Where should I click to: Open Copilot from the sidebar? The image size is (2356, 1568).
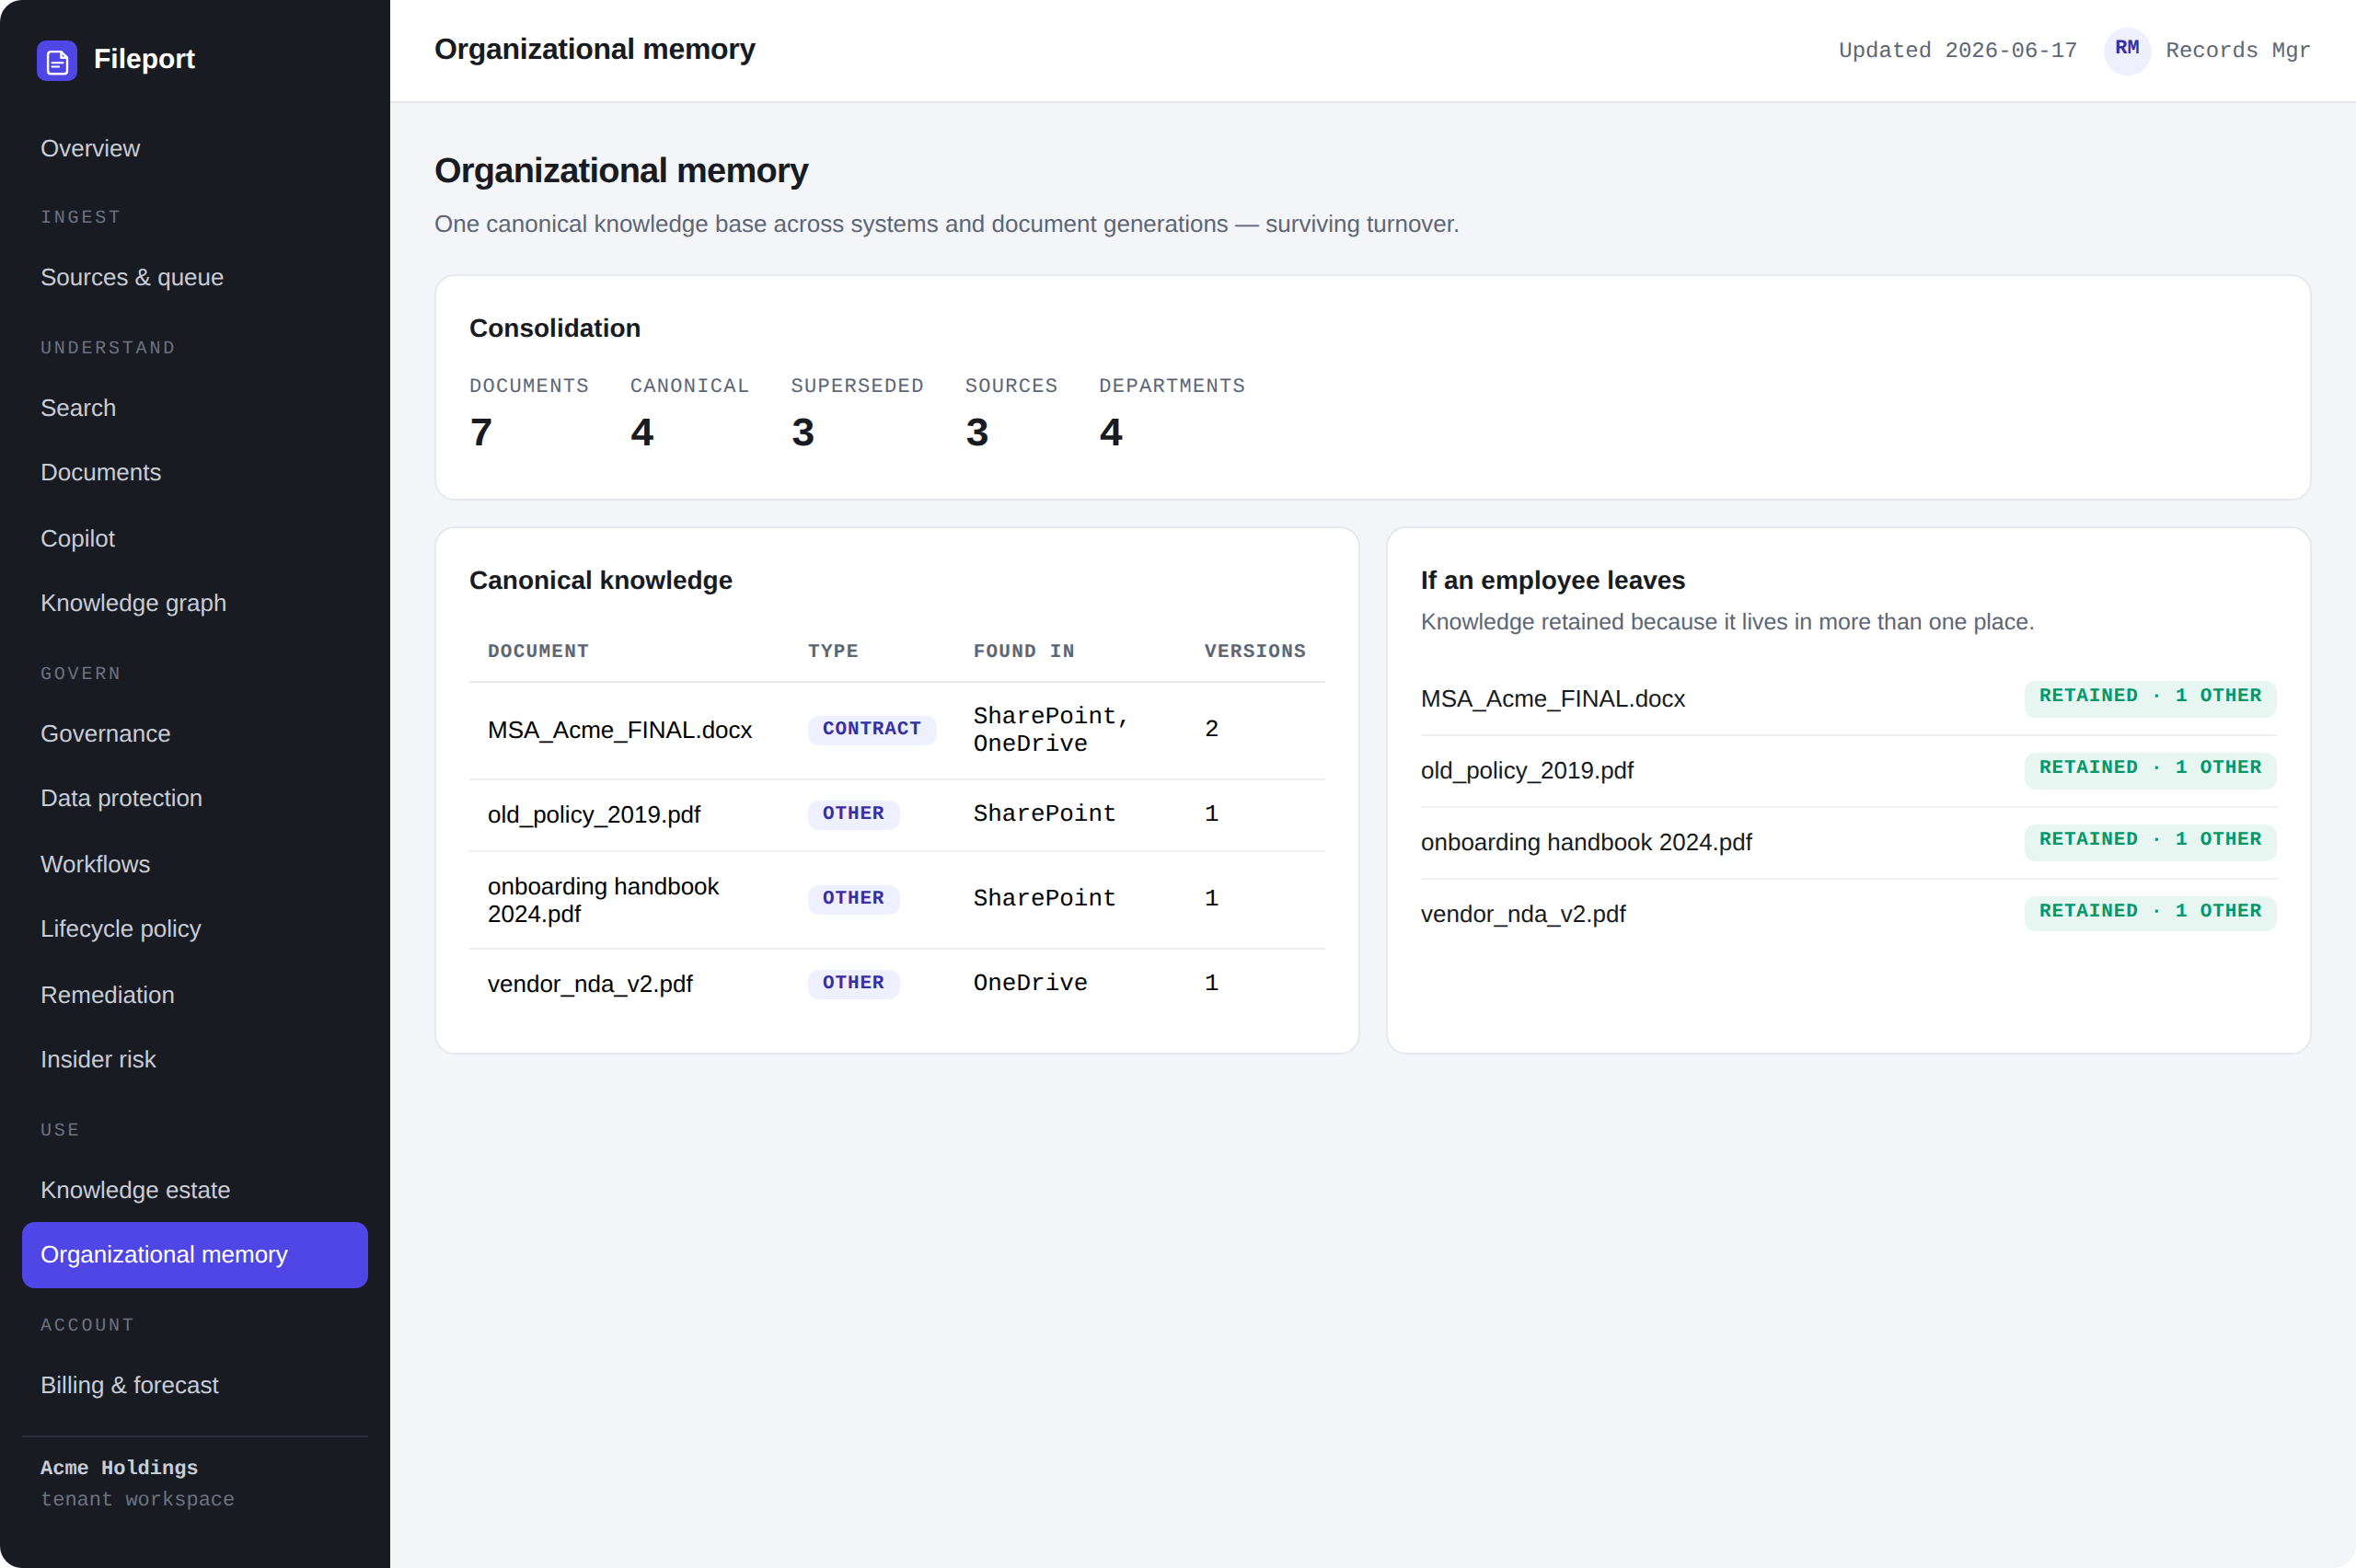[195, 539]
